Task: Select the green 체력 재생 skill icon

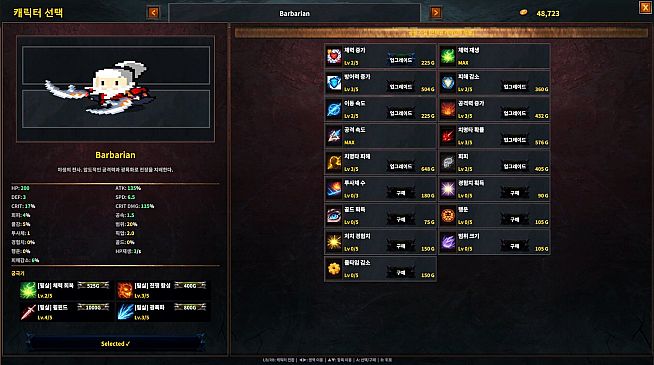Action: pyautogui.click(x=448, y=56)
